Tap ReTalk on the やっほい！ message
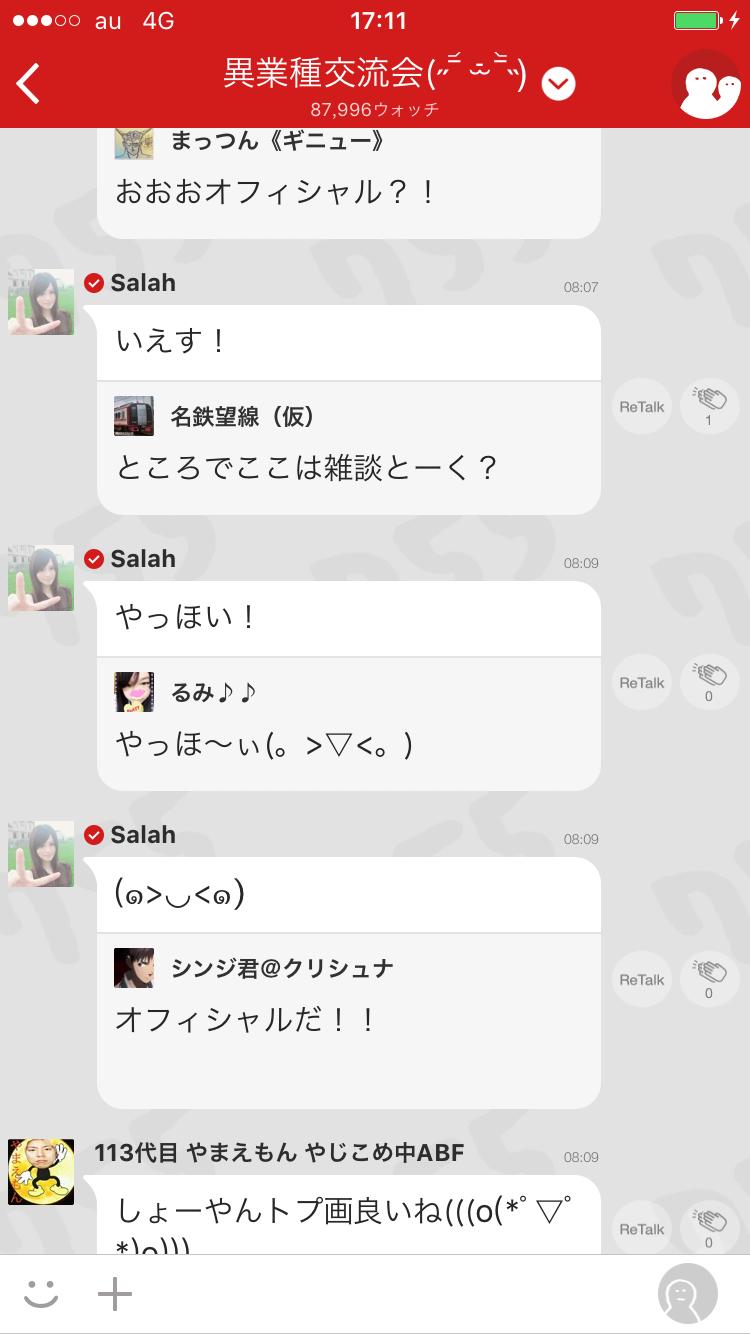 [x=641, y=683]
